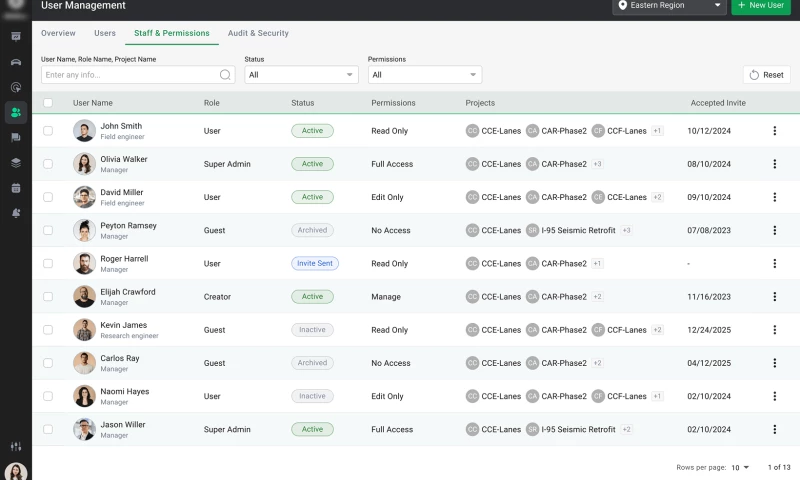Change the rows per page dropdown
The image size is (800, 480).
pyautogui.click(x=740, y=467)
